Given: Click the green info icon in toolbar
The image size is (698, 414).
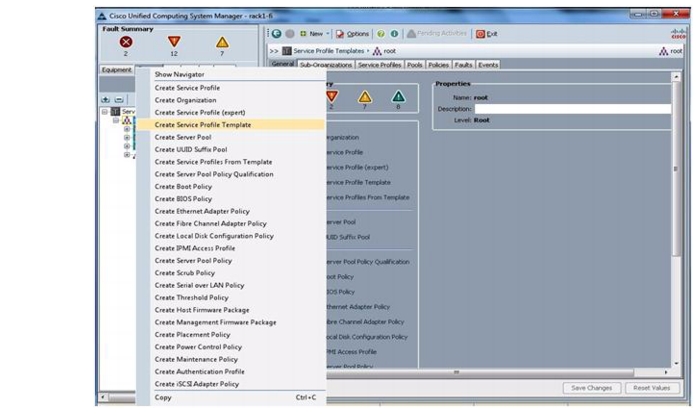Looking at the screenshot, I should click(394, 33).
